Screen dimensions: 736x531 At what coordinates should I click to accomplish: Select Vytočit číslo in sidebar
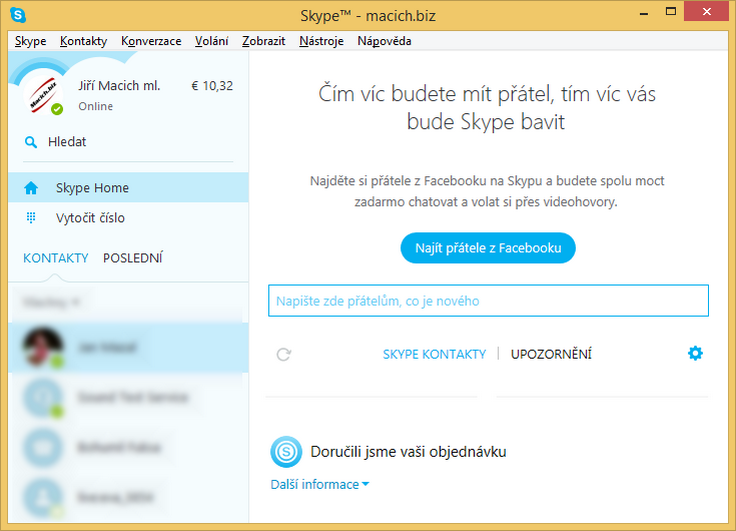pos(90,218)
